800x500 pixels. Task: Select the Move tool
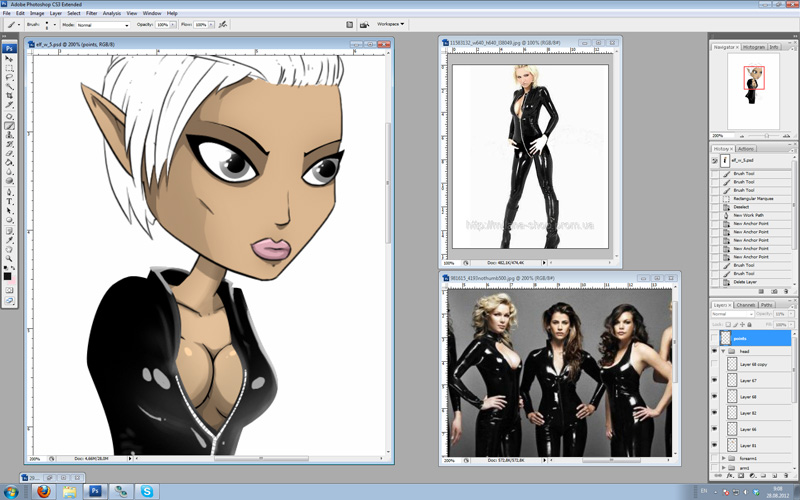coord(9,59)
